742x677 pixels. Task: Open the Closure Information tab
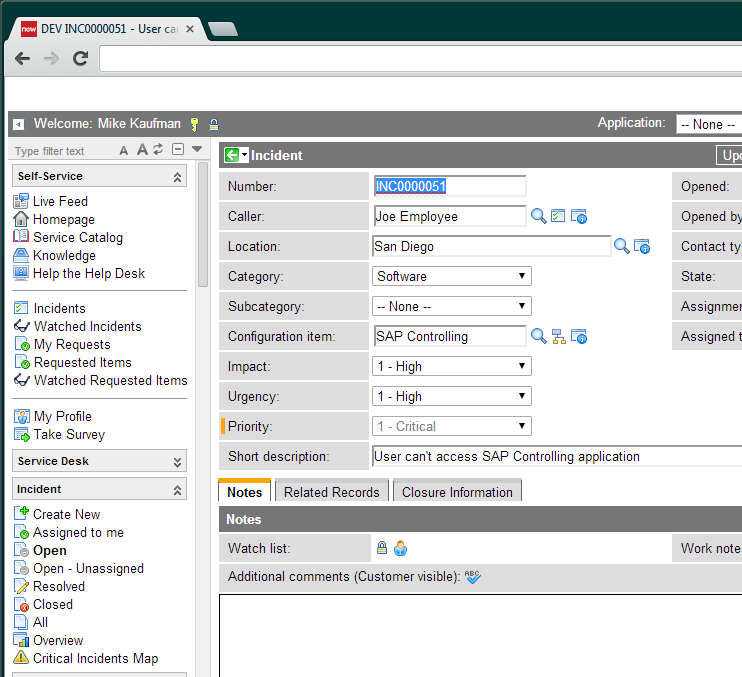(457, 490)
